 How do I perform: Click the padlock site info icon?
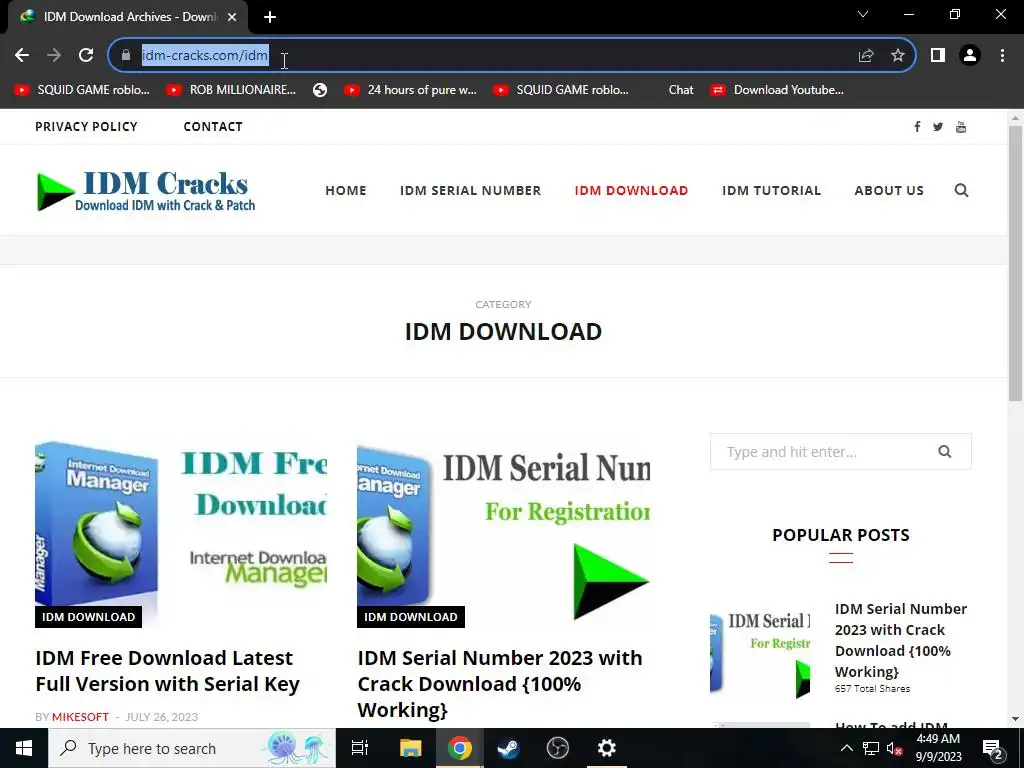click(x=126, y=56)
